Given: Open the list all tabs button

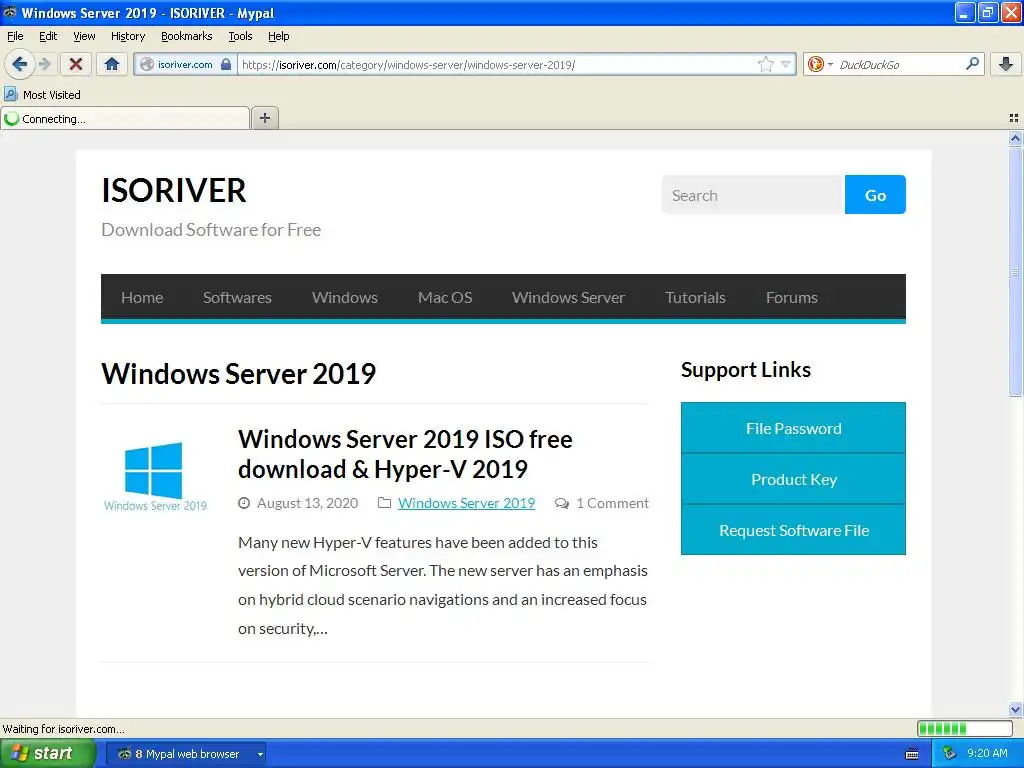Looking at the screenshot, I should click(1014, 118).
